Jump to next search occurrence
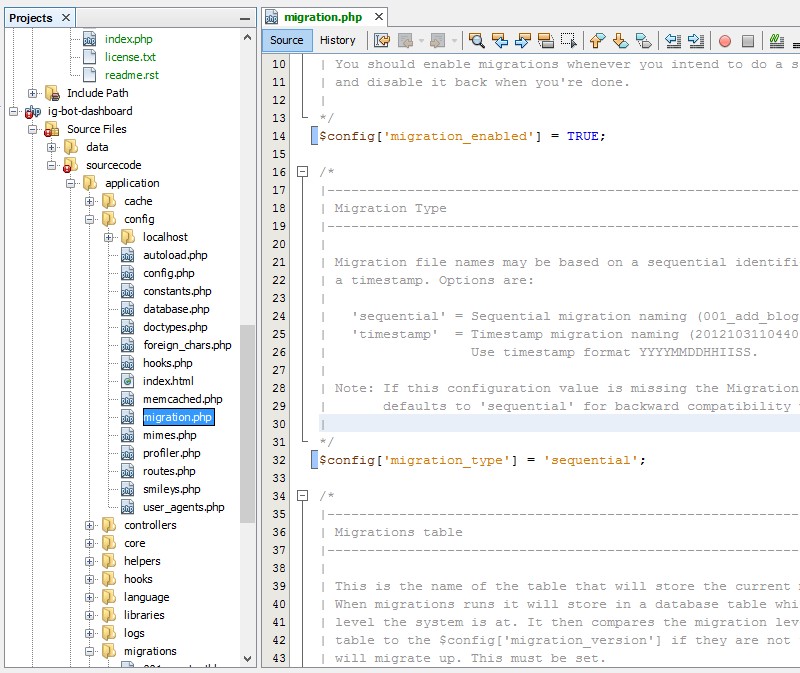The height and width of the screenshot is (673, 800). tap(523, 41)
